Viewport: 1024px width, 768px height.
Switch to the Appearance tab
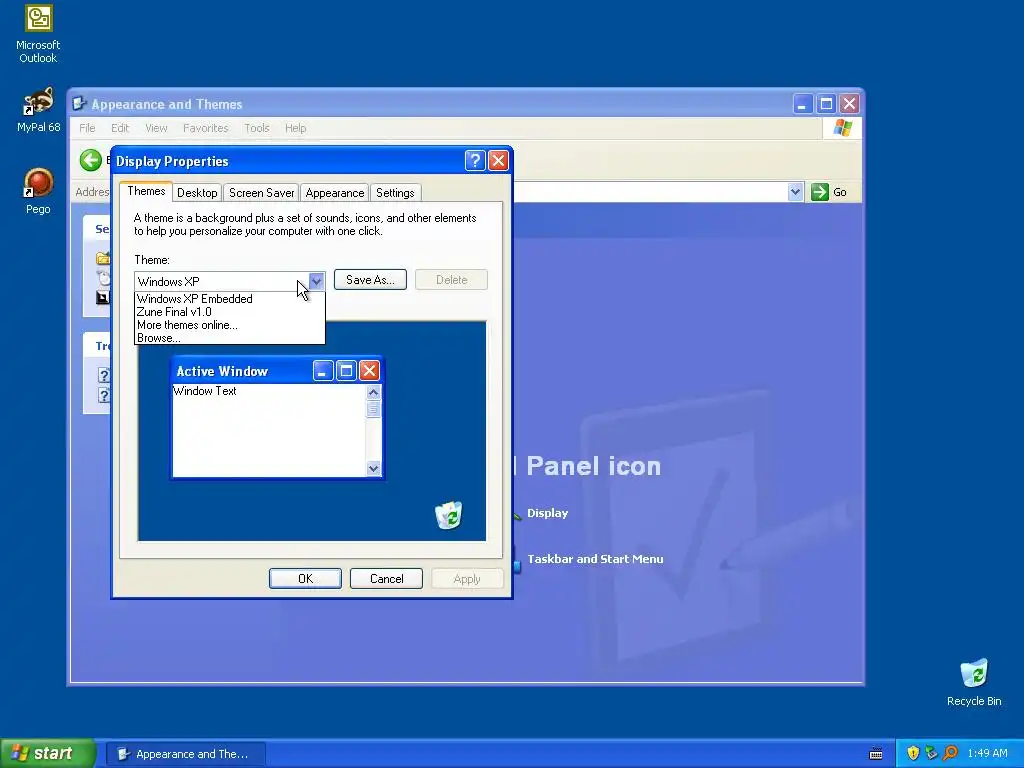[334, 193]
